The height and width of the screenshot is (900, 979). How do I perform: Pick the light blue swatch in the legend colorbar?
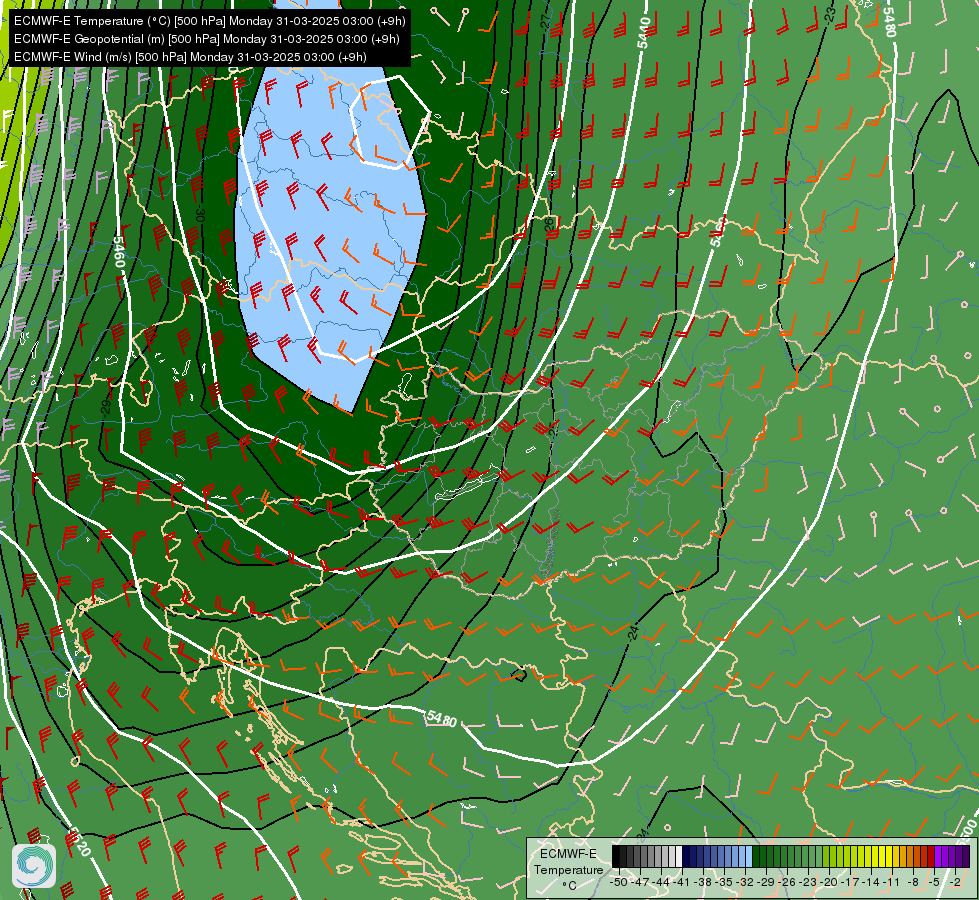coord(749,856)
